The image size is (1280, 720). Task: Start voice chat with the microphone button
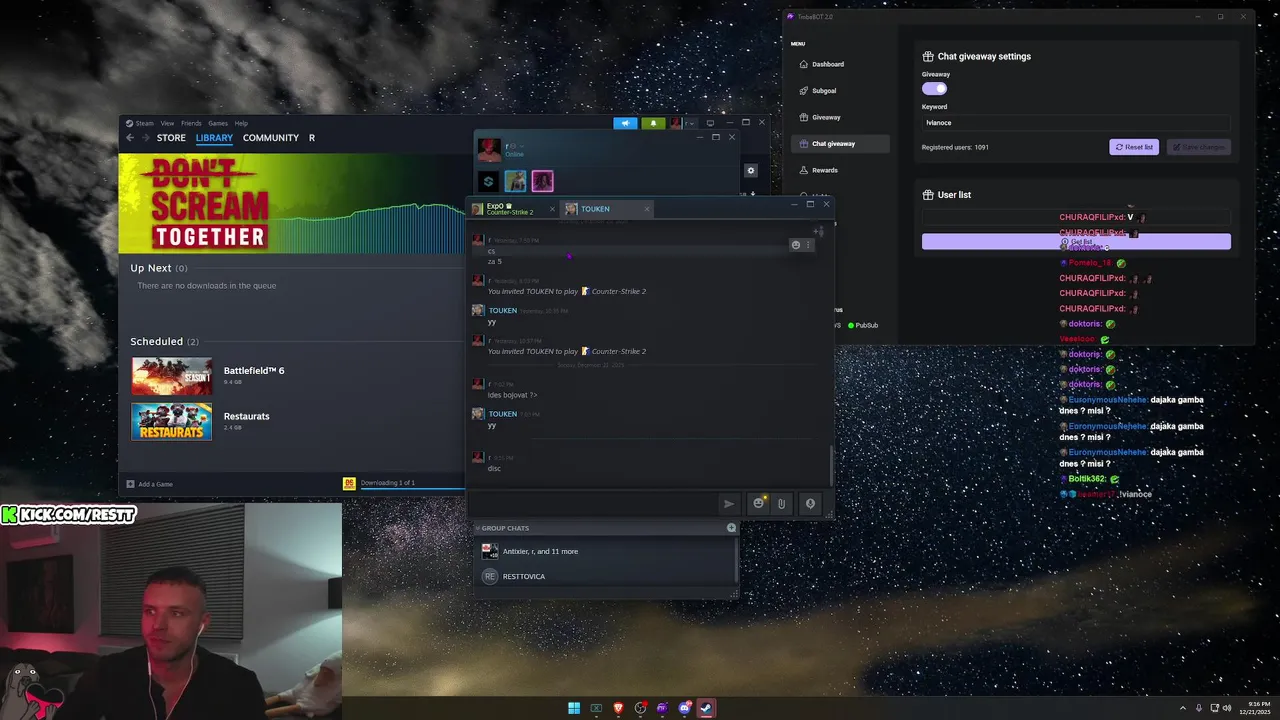click(x=811, y=504)
